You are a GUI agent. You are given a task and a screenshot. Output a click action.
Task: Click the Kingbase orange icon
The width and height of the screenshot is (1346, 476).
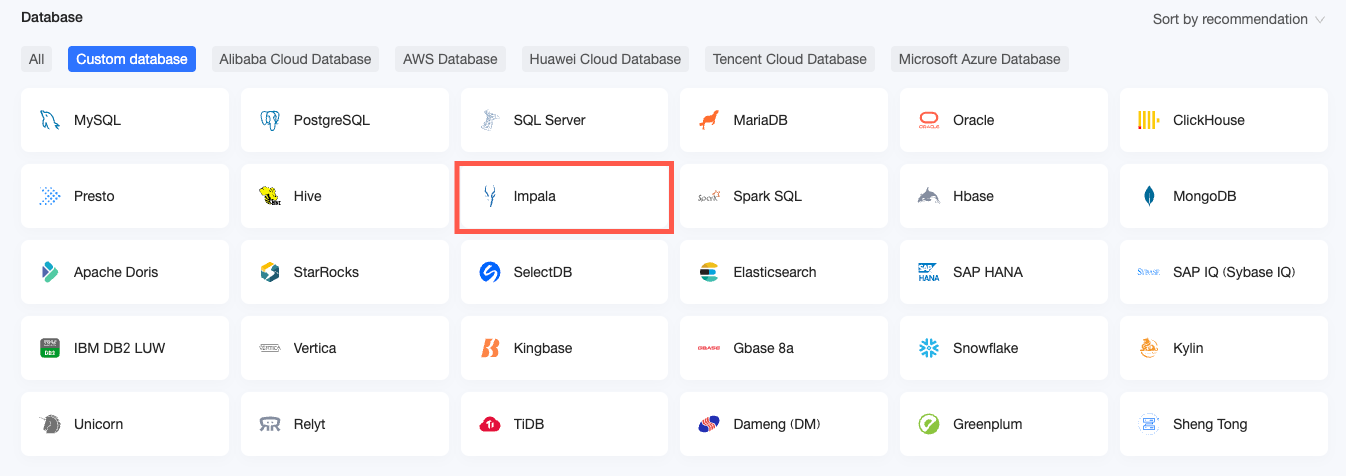click(489, 348)
